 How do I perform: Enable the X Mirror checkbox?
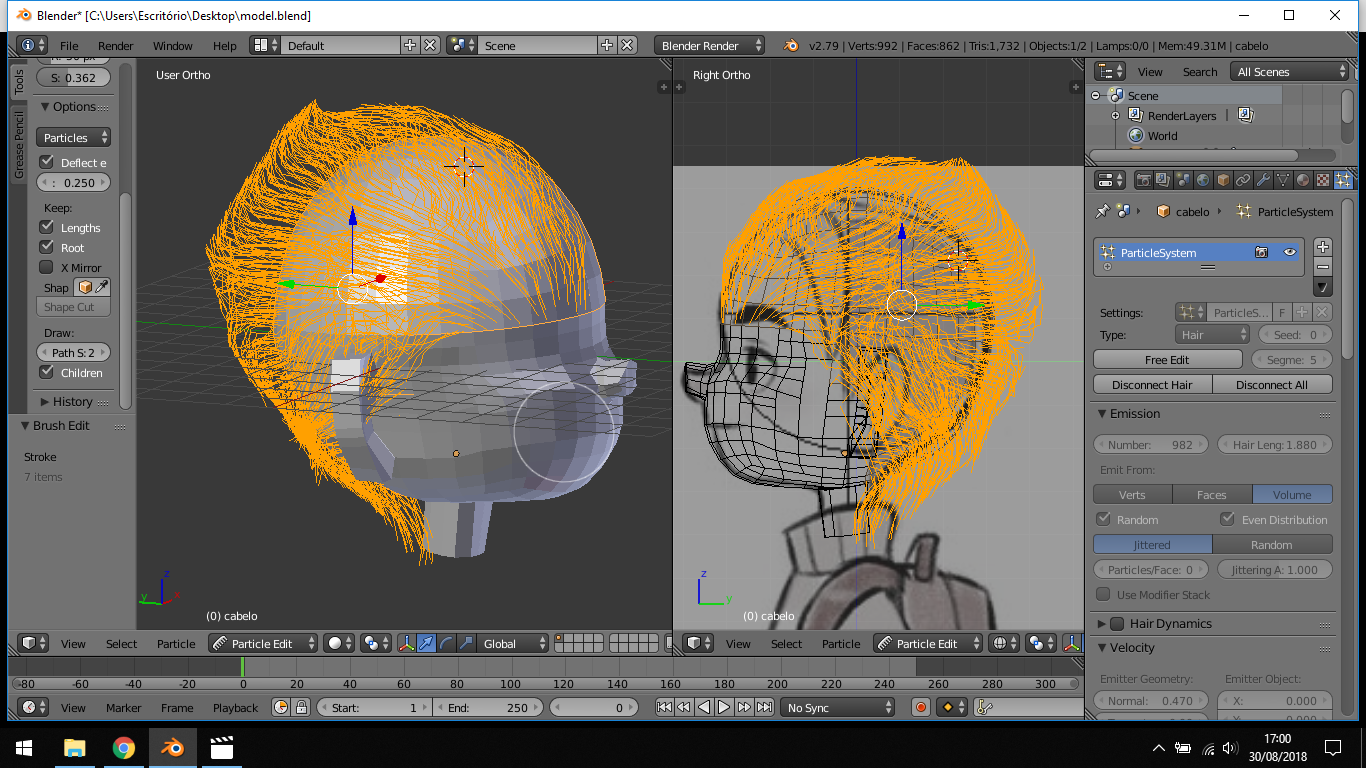[46, 267]
